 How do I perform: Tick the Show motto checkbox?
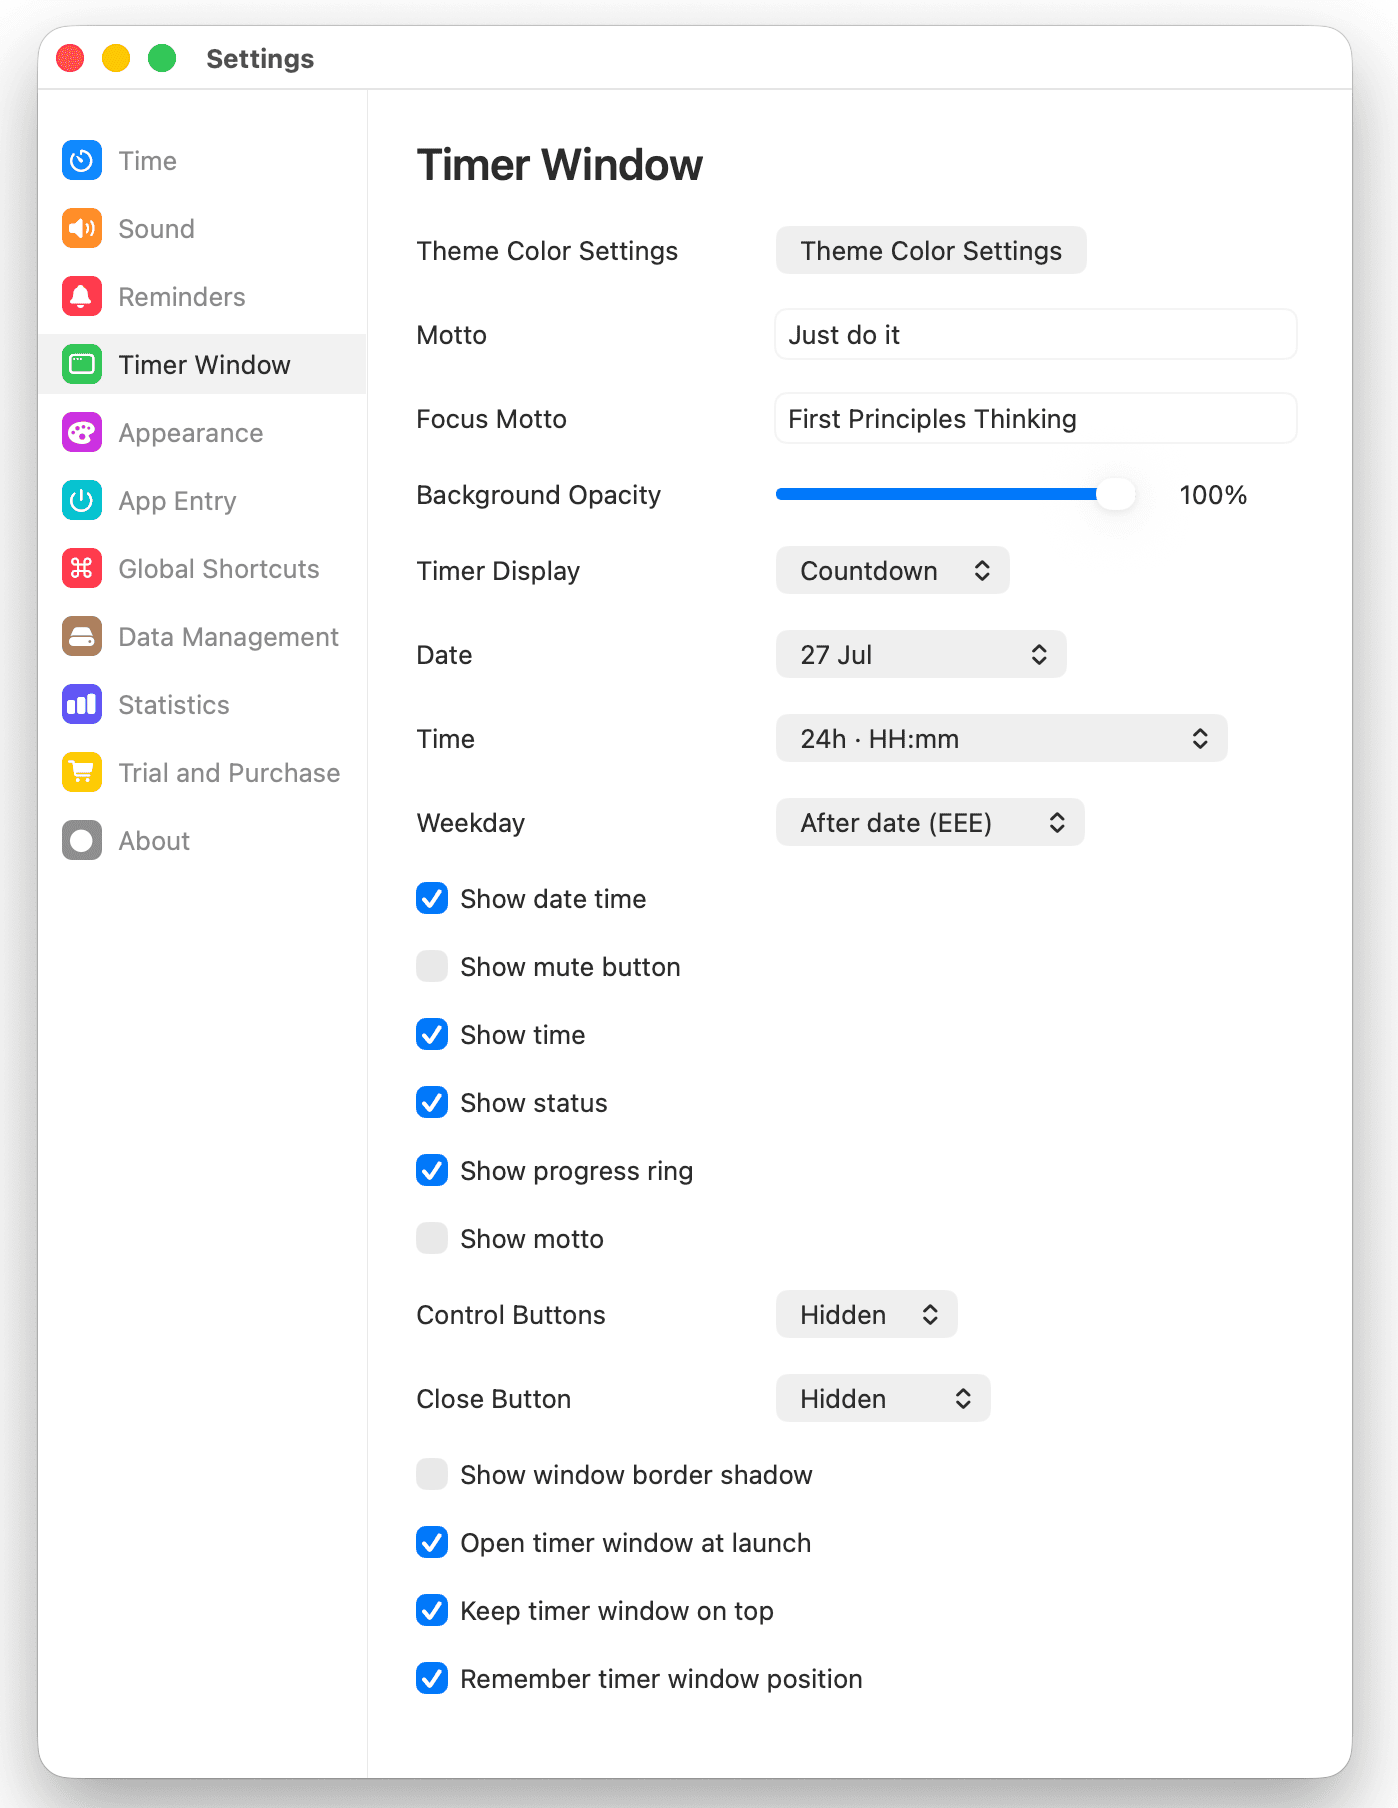(x=432, y=1239)
